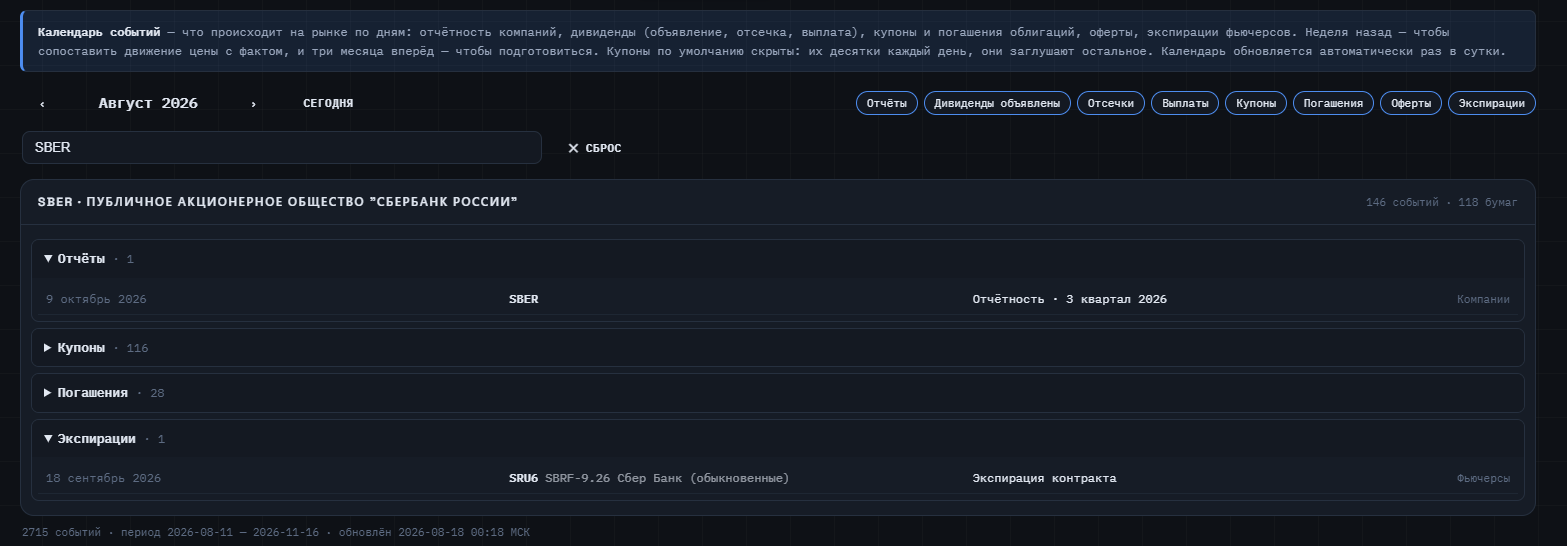The height and width of the screenshot is (546, 1567).
Task: Click the Сбербанк России issuer header
Action: click(277, 202)
